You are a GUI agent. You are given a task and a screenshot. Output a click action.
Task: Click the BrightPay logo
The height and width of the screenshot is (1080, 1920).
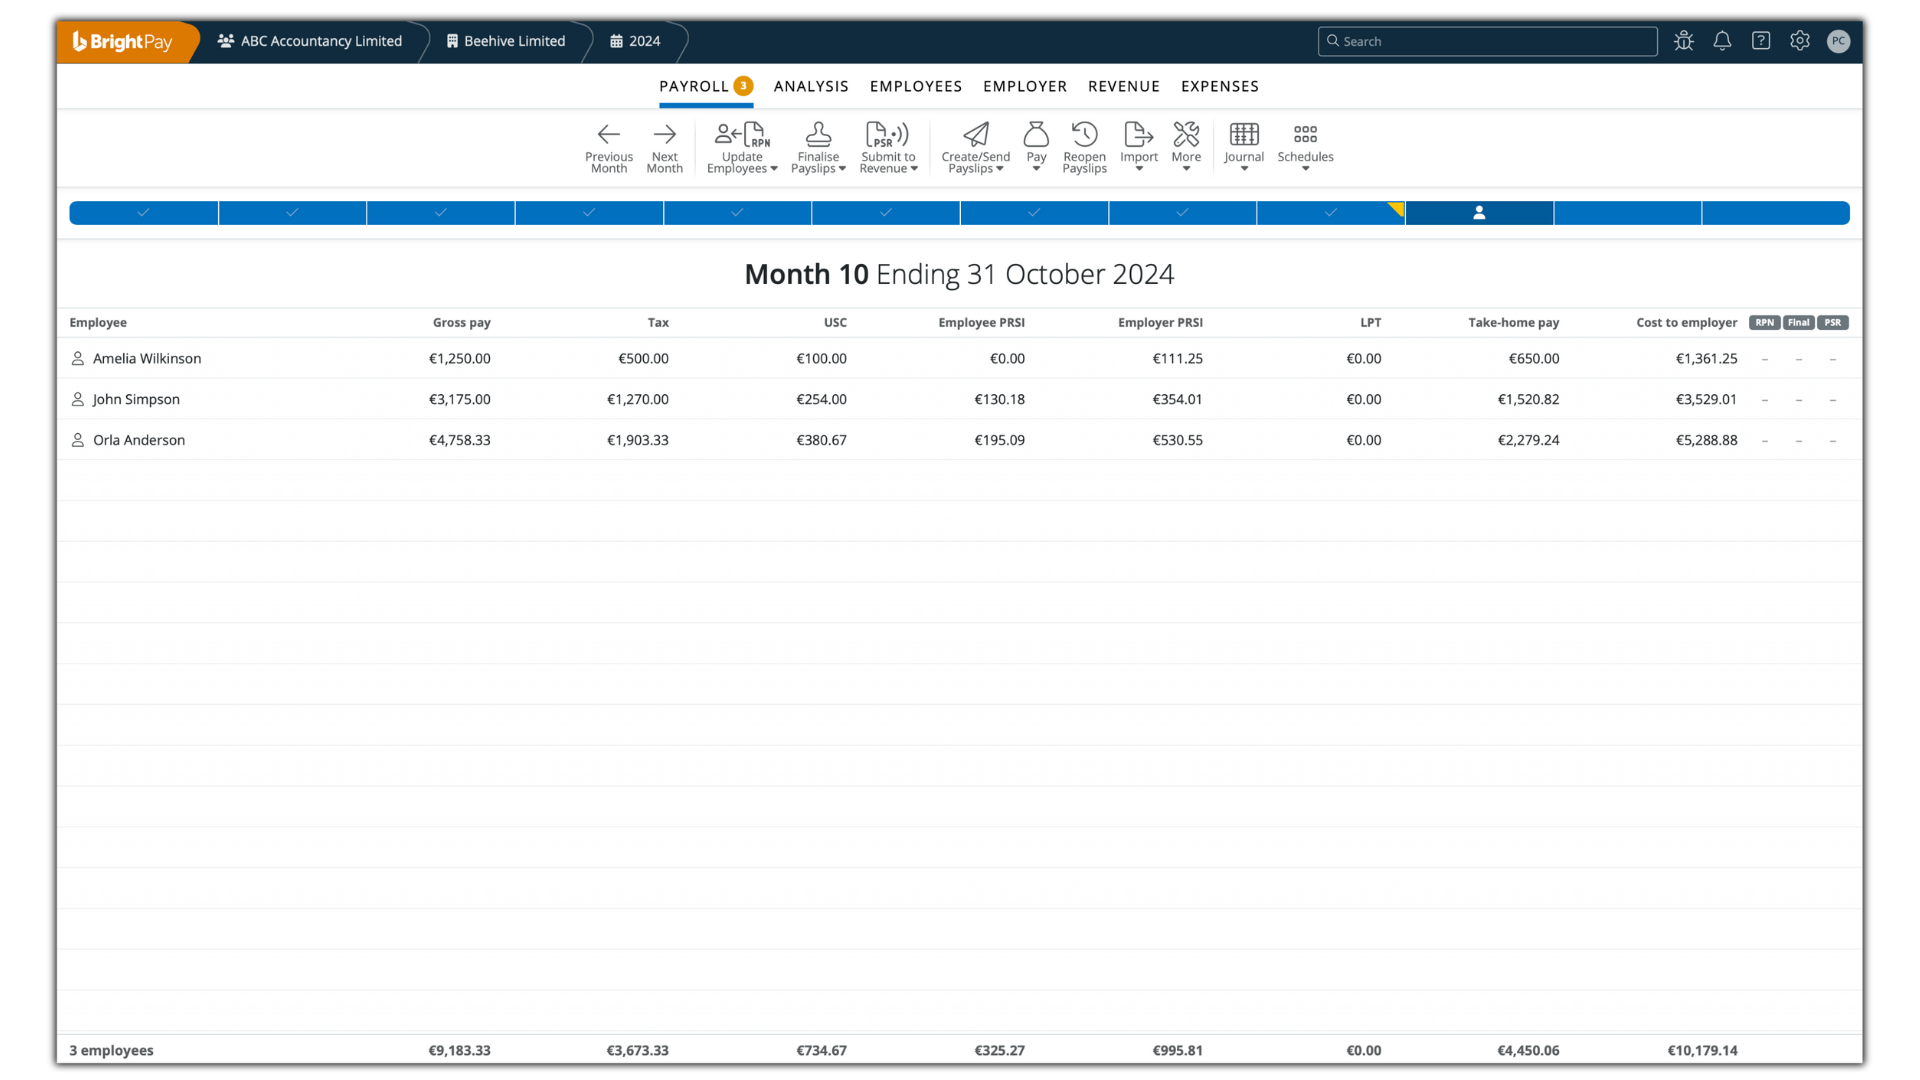pyautogui.click(x=123, y=41)
